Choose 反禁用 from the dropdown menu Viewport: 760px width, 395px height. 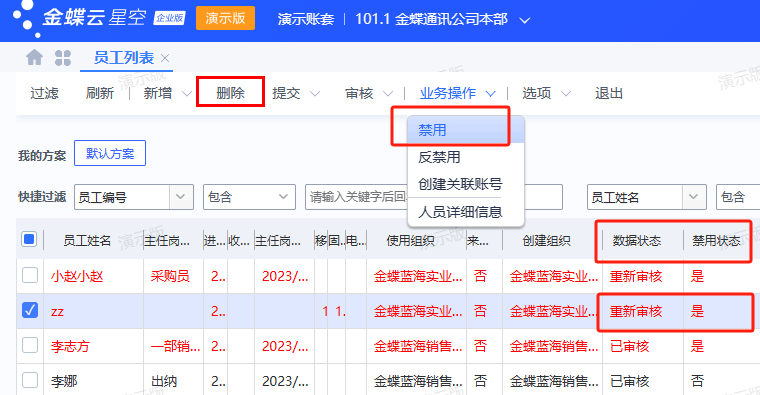[x=466, y=157]
